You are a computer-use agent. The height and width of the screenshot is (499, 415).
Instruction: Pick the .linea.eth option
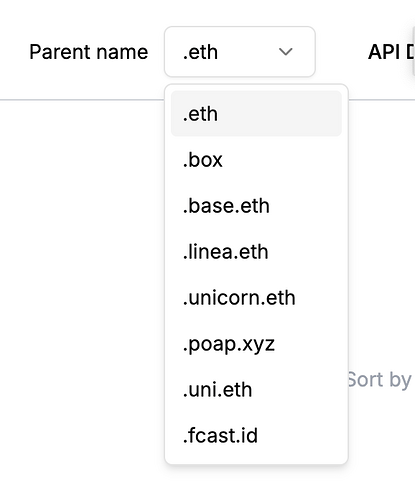tap(256, 251)
